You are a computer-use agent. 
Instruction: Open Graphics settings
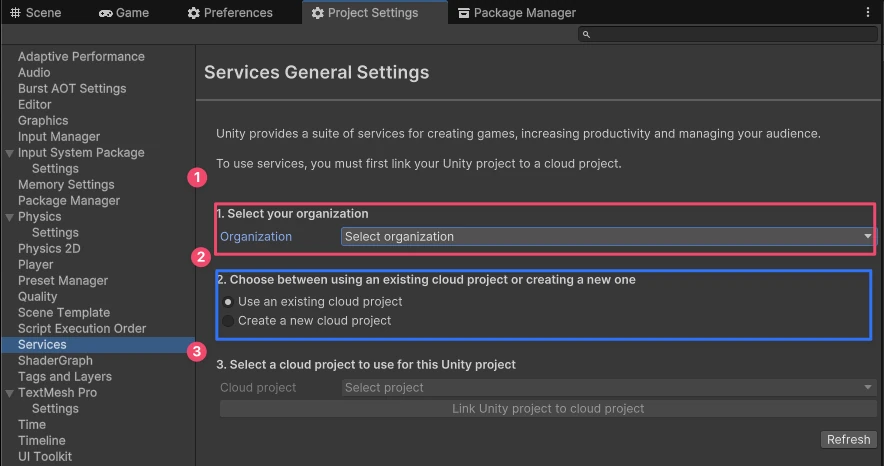[x=43, y=121]
